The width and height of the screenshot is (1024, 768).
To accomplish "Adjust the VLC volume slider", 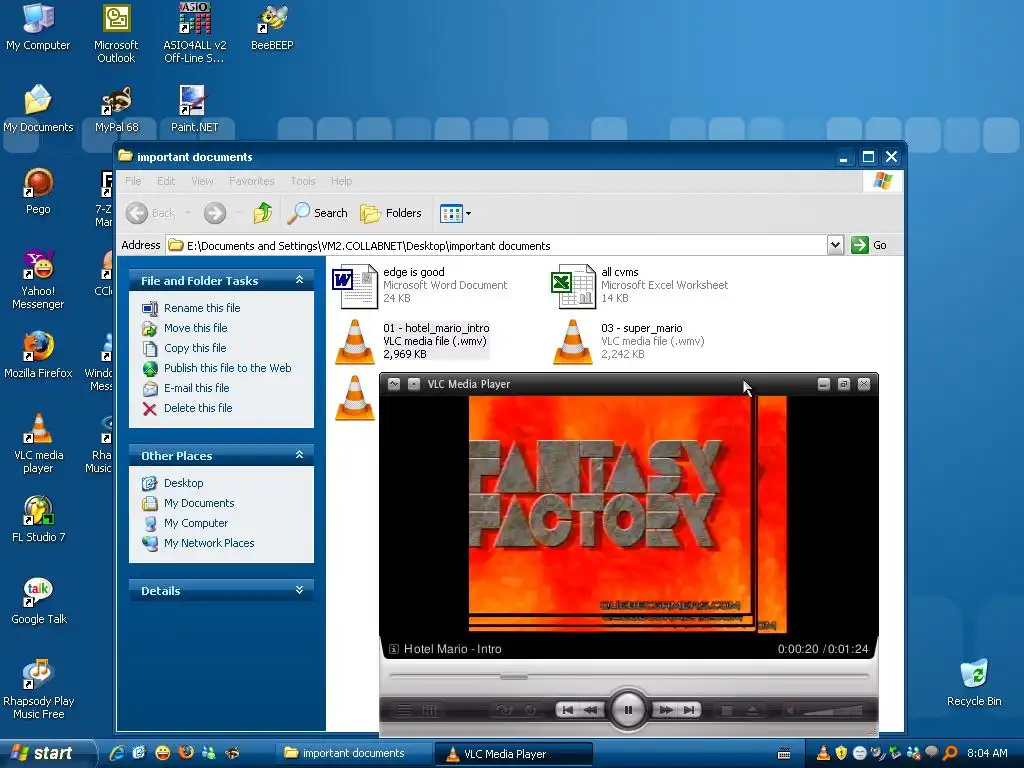I will (833, 710).
